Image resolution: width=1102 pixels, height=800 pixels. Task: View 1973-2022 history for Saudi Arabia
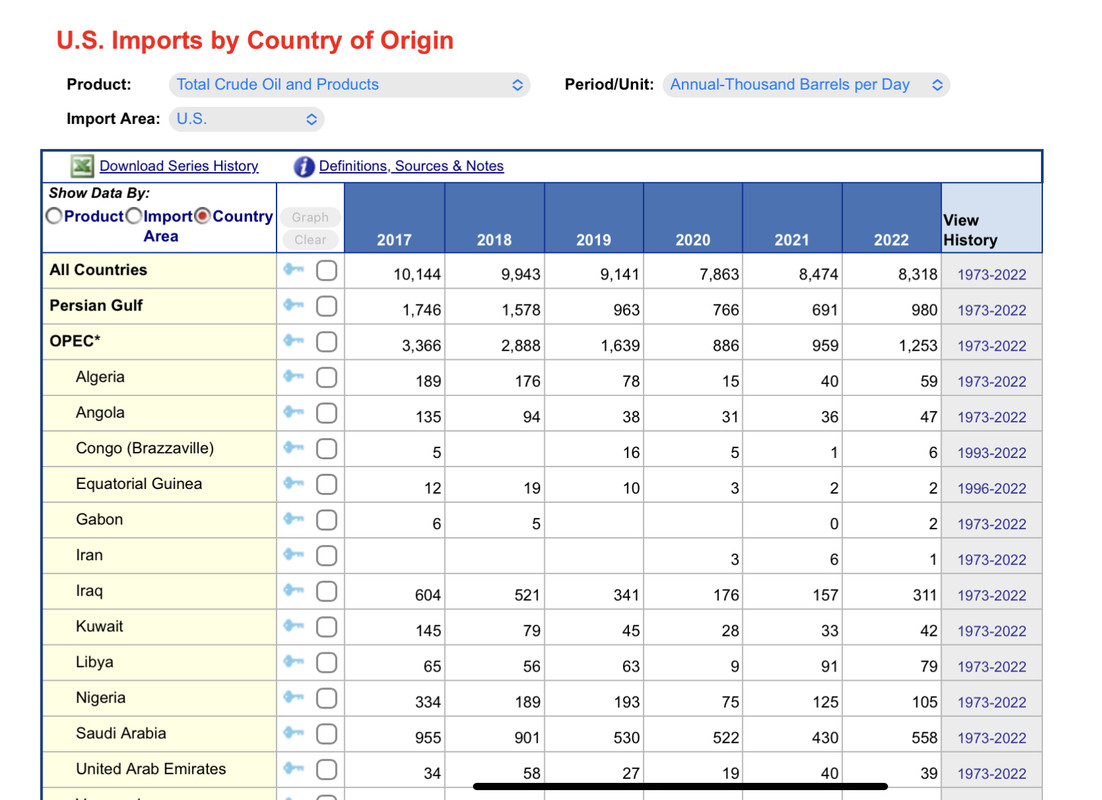point(992,738)
